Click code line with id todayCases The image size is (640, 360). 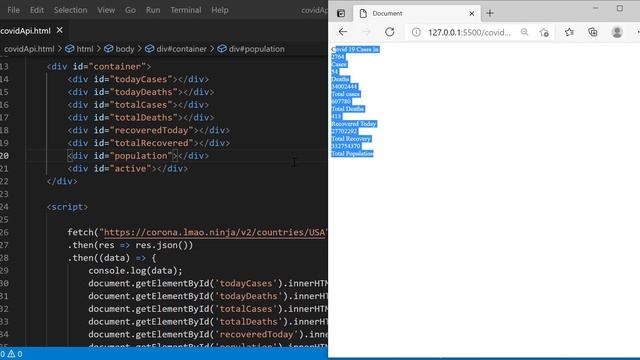(138, 79)
